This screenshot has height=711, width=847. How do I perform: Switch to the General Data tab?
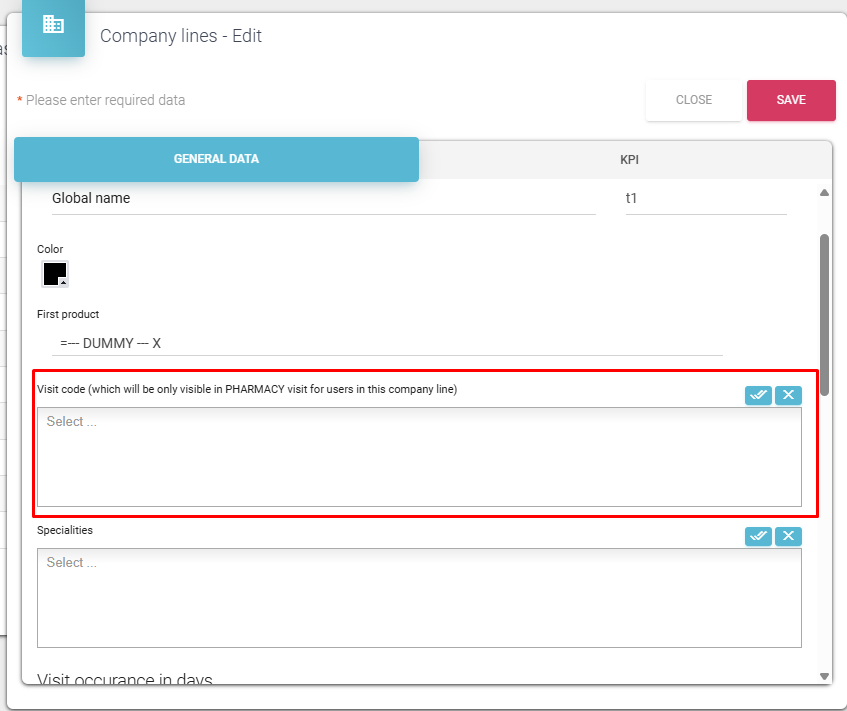tap(216, 159)
